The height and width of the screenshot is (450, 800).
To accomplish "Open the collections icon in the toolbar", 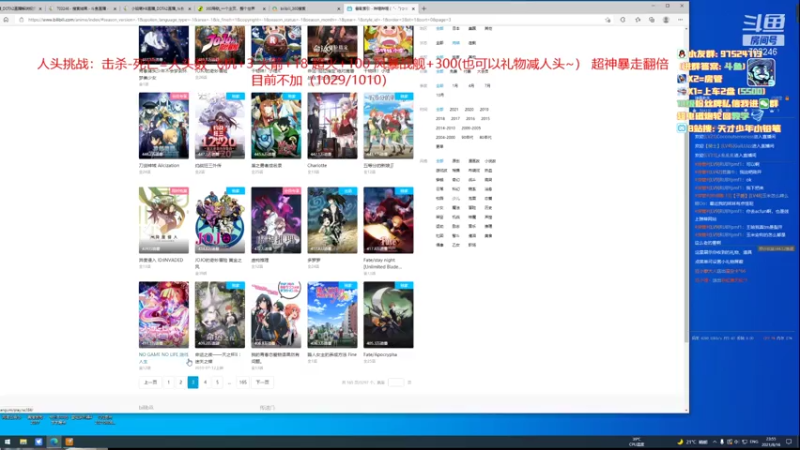I will (652, 20).
